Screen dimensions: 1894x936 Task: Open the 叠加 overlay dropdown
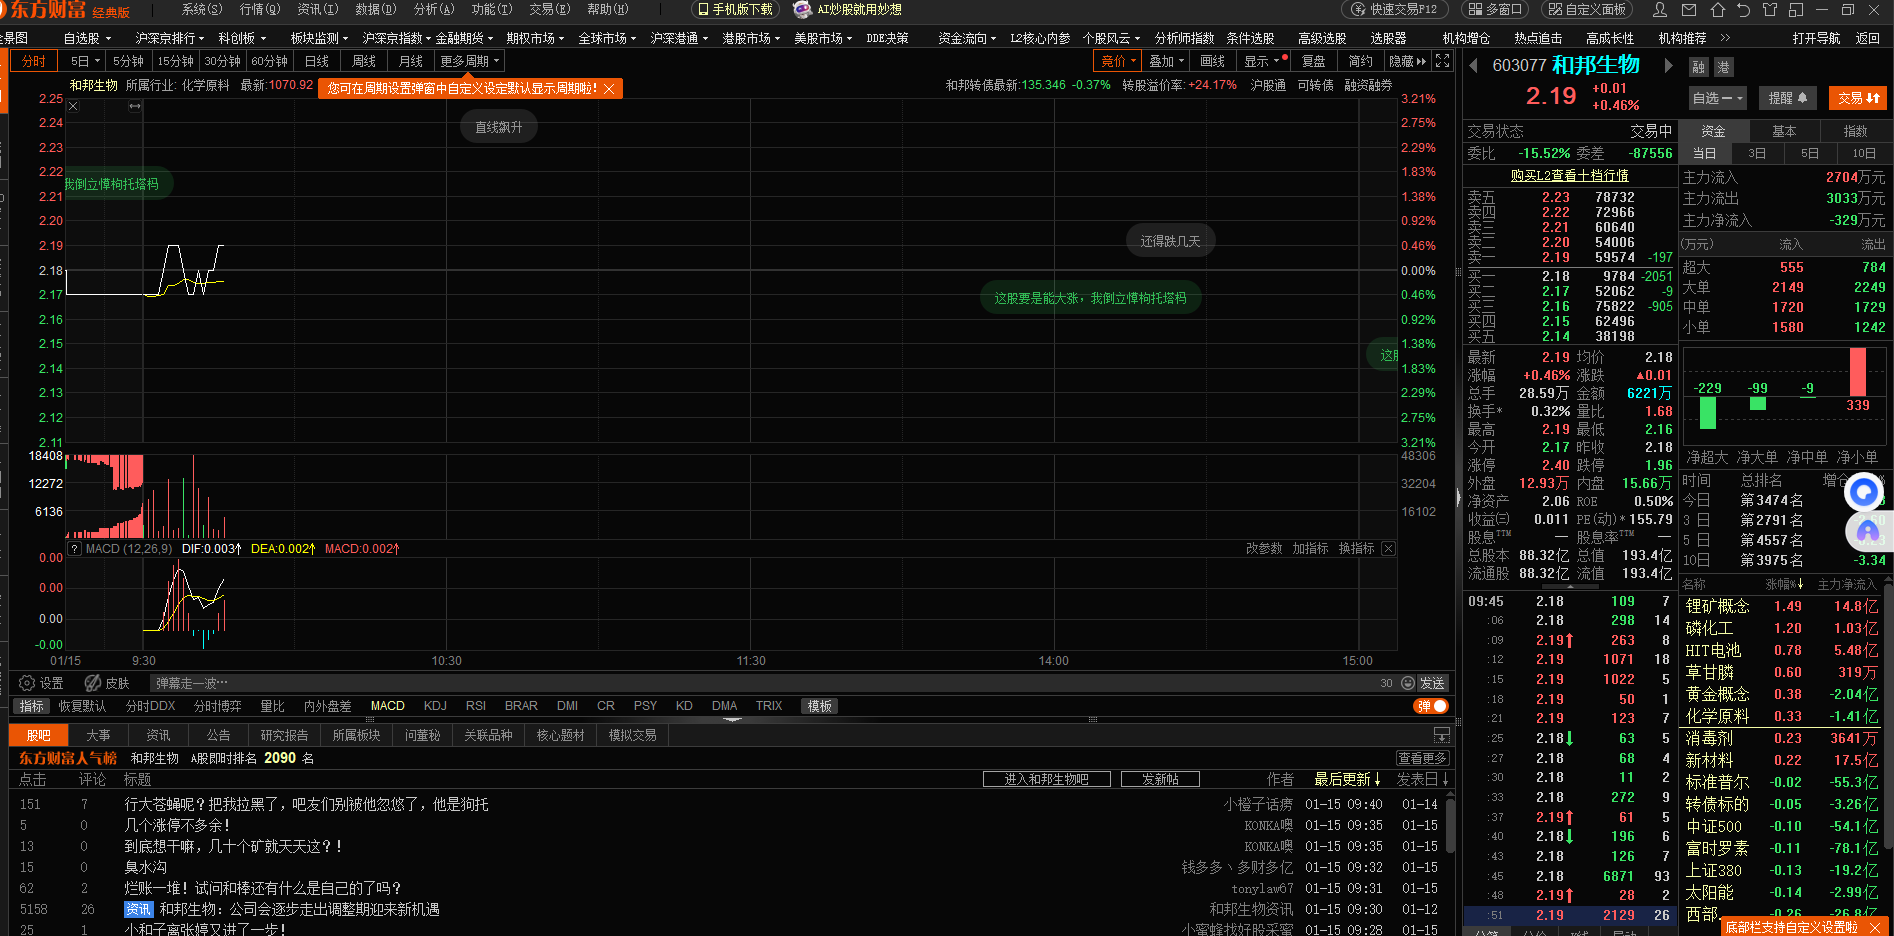pos(1166,61)
